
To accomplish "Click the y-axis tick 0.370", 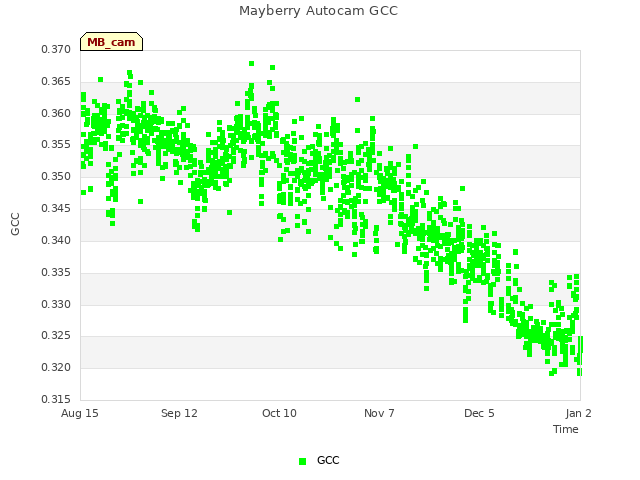I will tap(56, 49).
